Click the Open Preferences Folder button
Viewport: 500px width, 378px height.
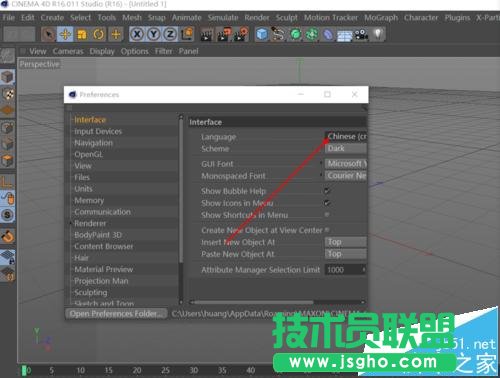(116, 314)
